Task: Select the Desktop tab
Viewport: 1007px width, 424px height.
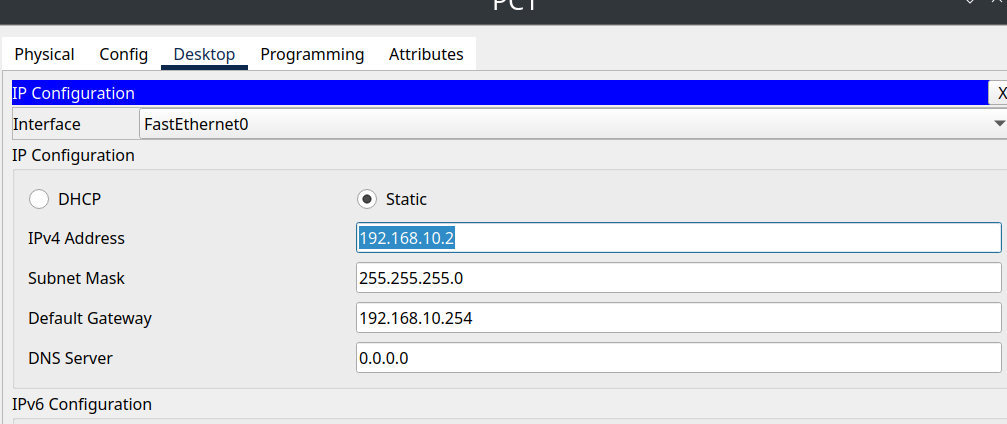Action: point(204,54)
